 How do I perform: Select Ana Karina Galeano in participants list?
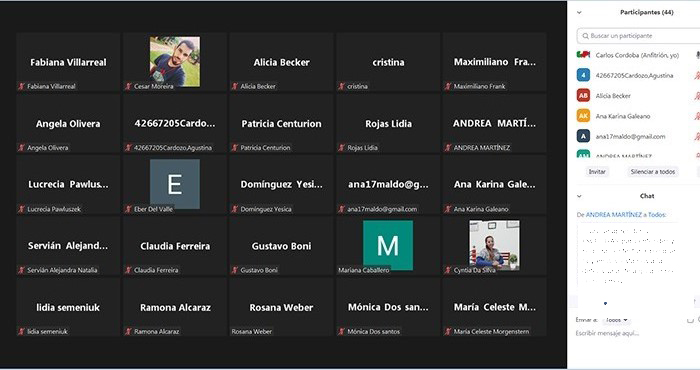638,116
